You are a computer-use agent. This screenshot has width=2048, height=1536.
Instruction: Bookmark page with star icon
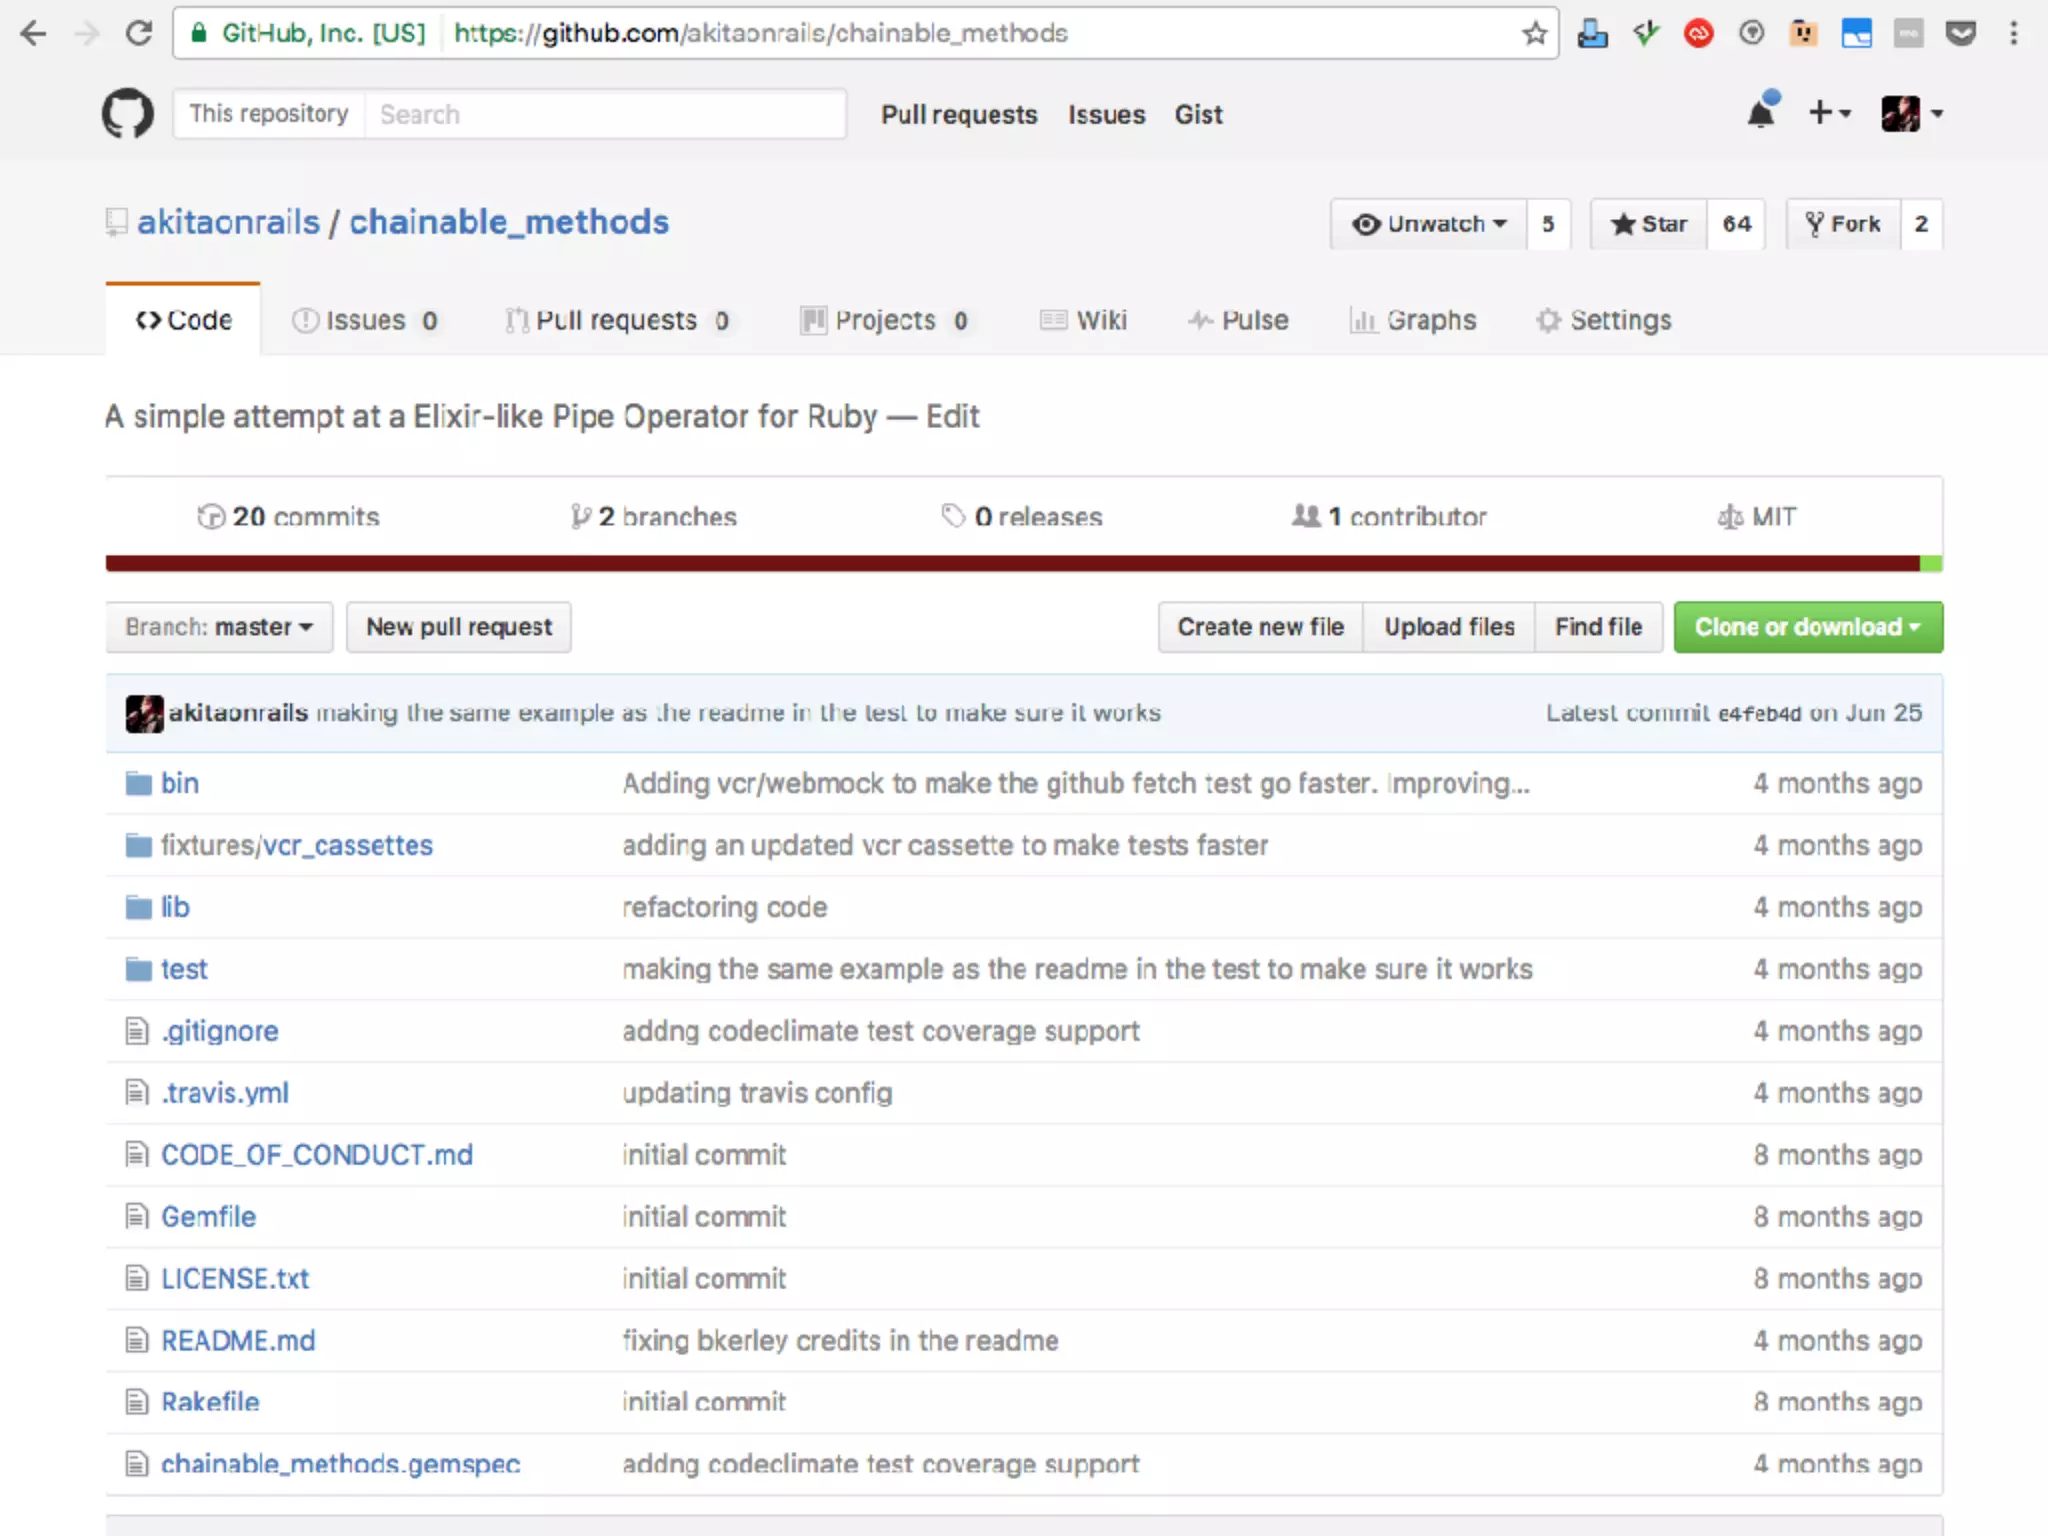(1534, 33)
